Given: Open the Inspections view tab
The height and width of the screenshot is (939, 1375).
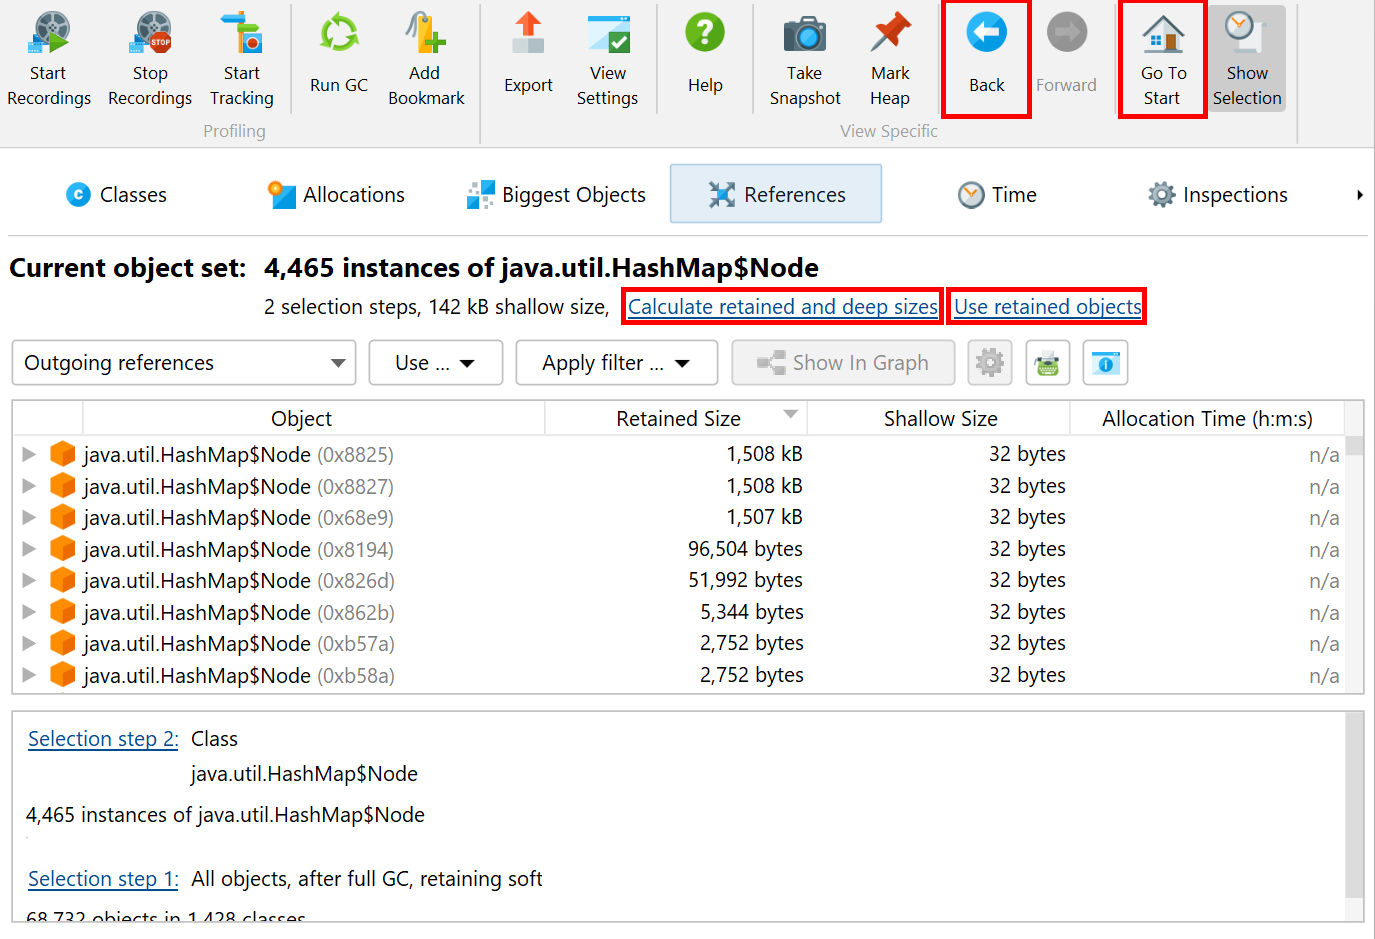Looking at the screenshot, I should point(1218,195).
